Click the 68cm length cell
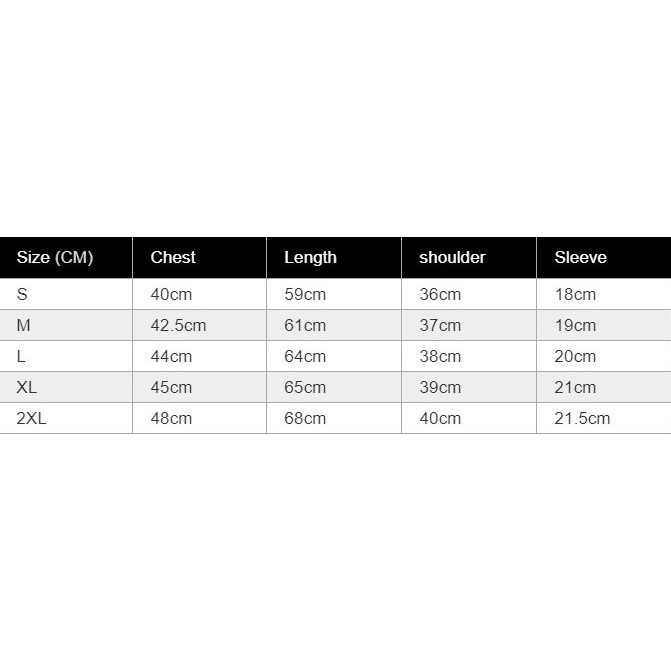Screen dimensions: 671x671 tap(305, 418)
